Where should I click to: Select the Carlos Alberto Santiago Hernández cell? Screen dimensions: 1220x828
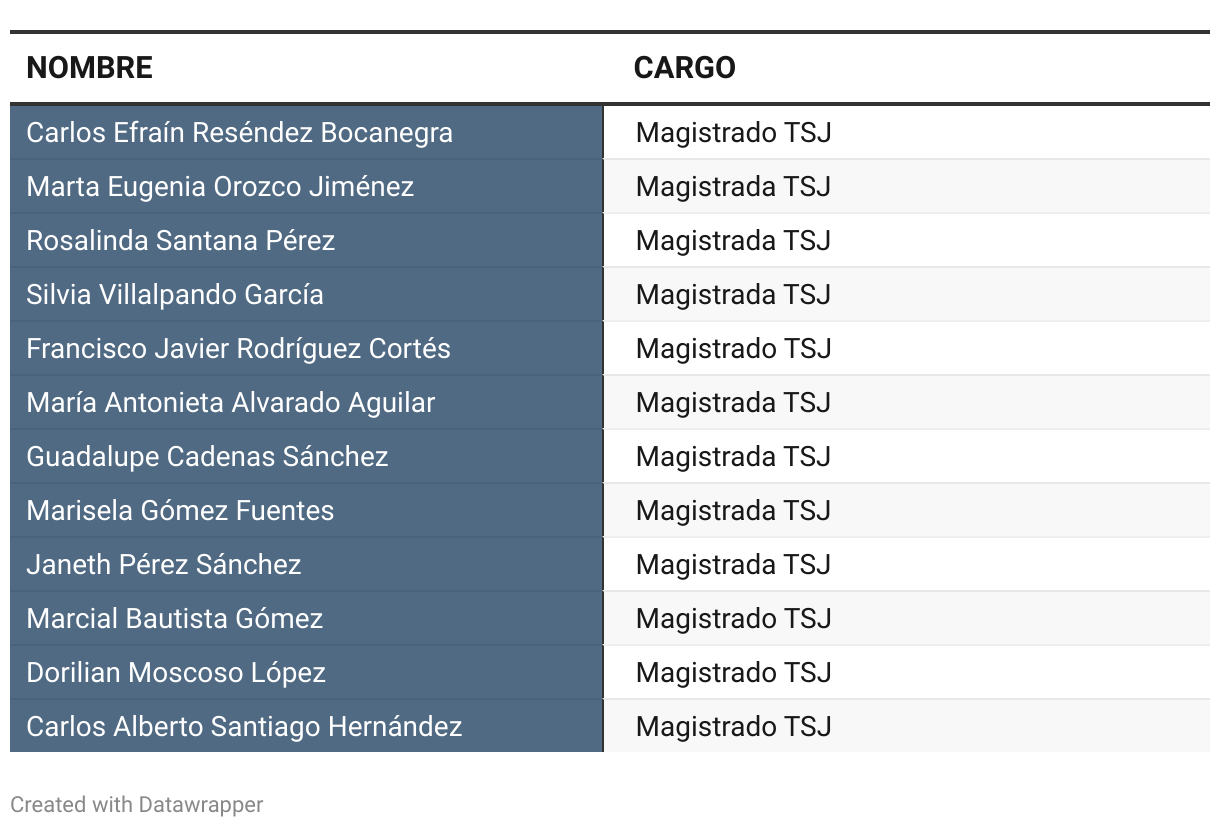[x=307, y=726]
